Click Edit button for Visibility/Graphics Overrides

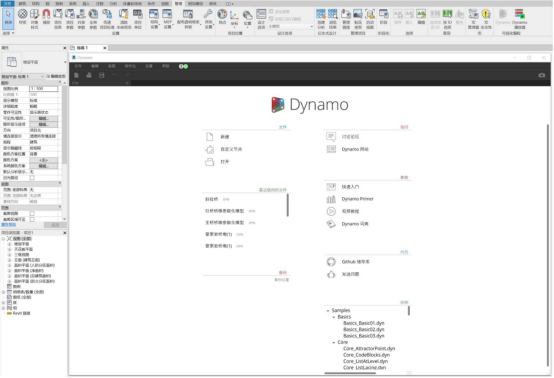pyautogui.click(x=43, y=118)
